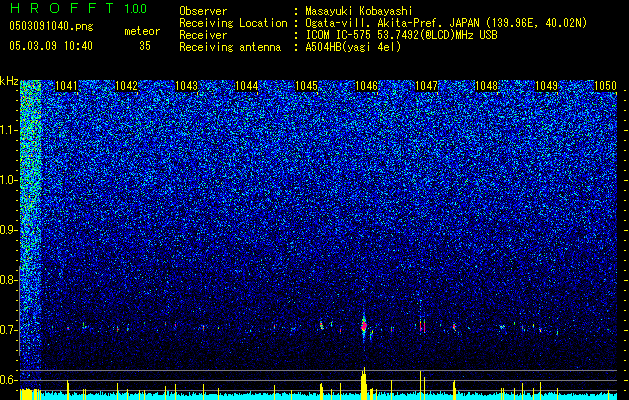Click the Receiver label
This screenshot has width=629, height=400.
coord(203,35)
